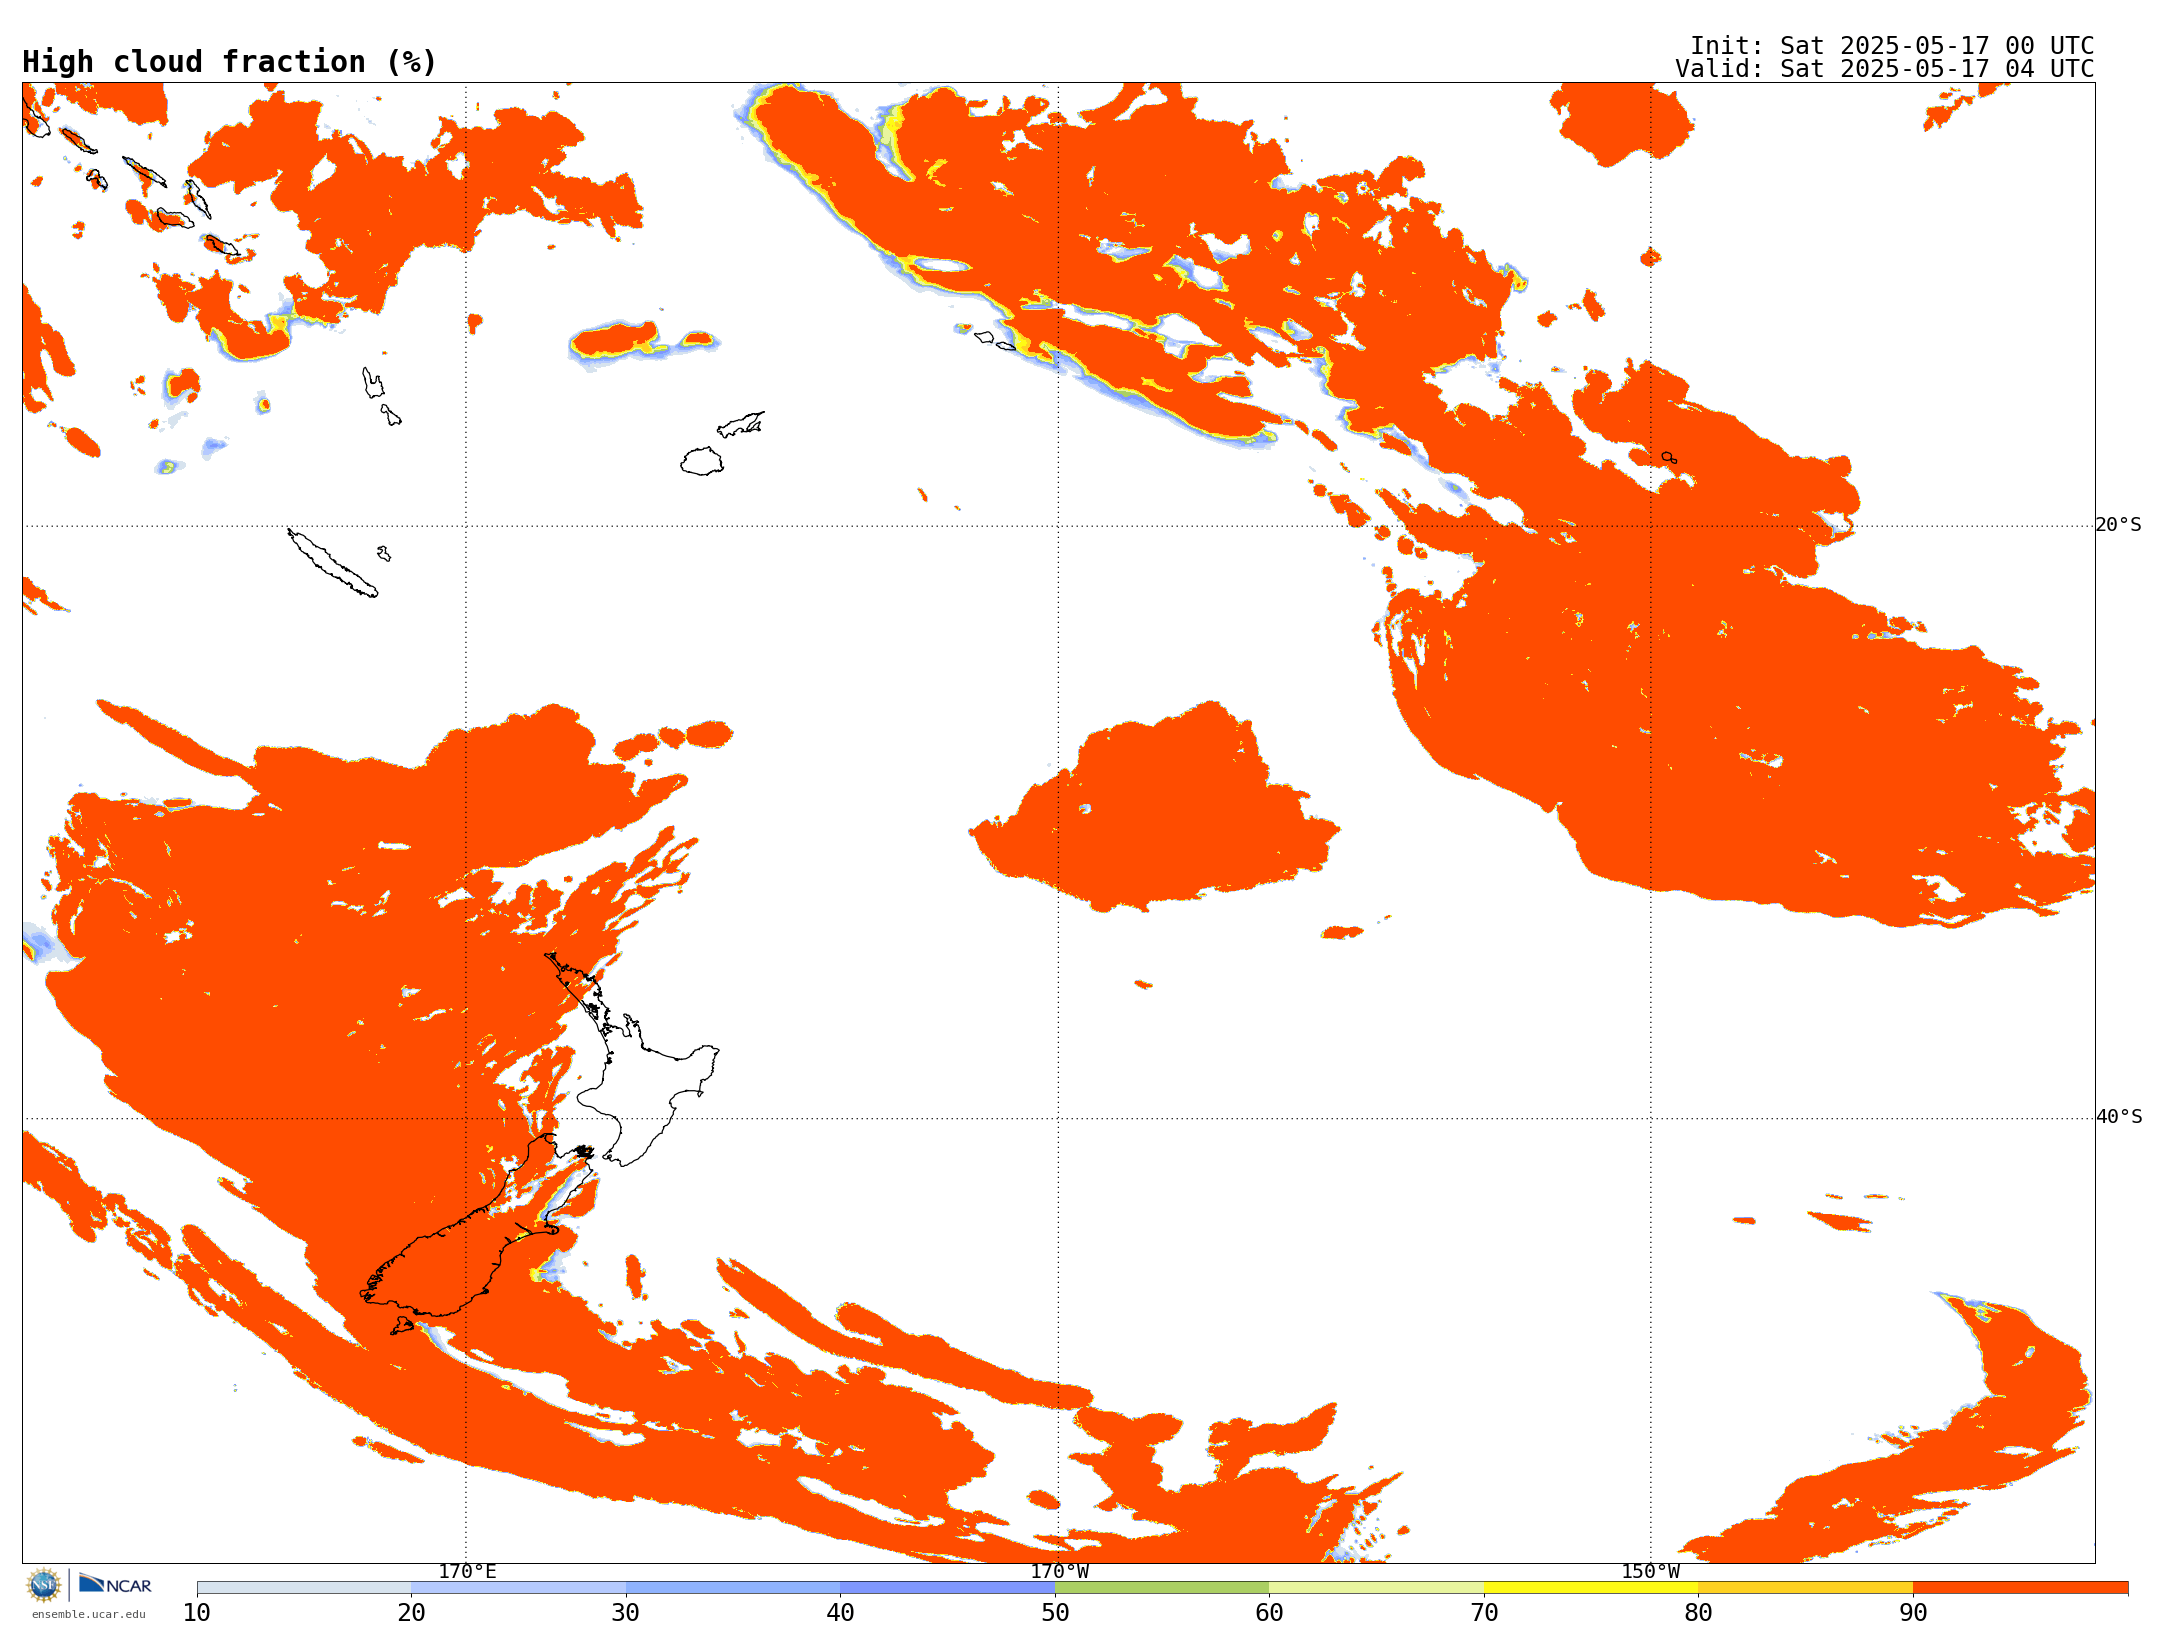Click the 60-70 pale yellow-green colorbar segment
The height and width of the screenshot is (1626, 2160).
[x=1376, y=1588]
